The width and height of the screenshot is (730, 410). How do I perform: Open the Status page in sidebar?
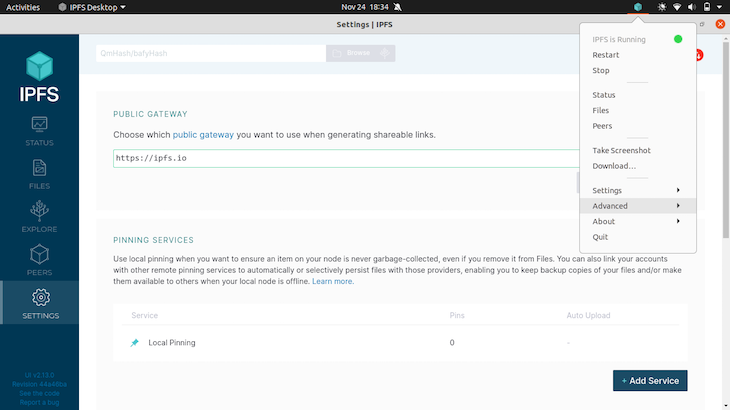pos(39,131)
